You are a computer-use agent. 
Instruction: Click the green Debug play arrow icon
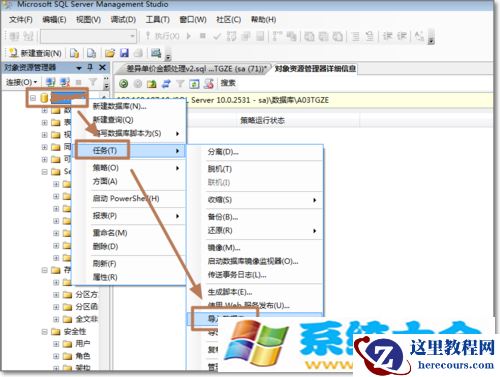click(189, 36)
